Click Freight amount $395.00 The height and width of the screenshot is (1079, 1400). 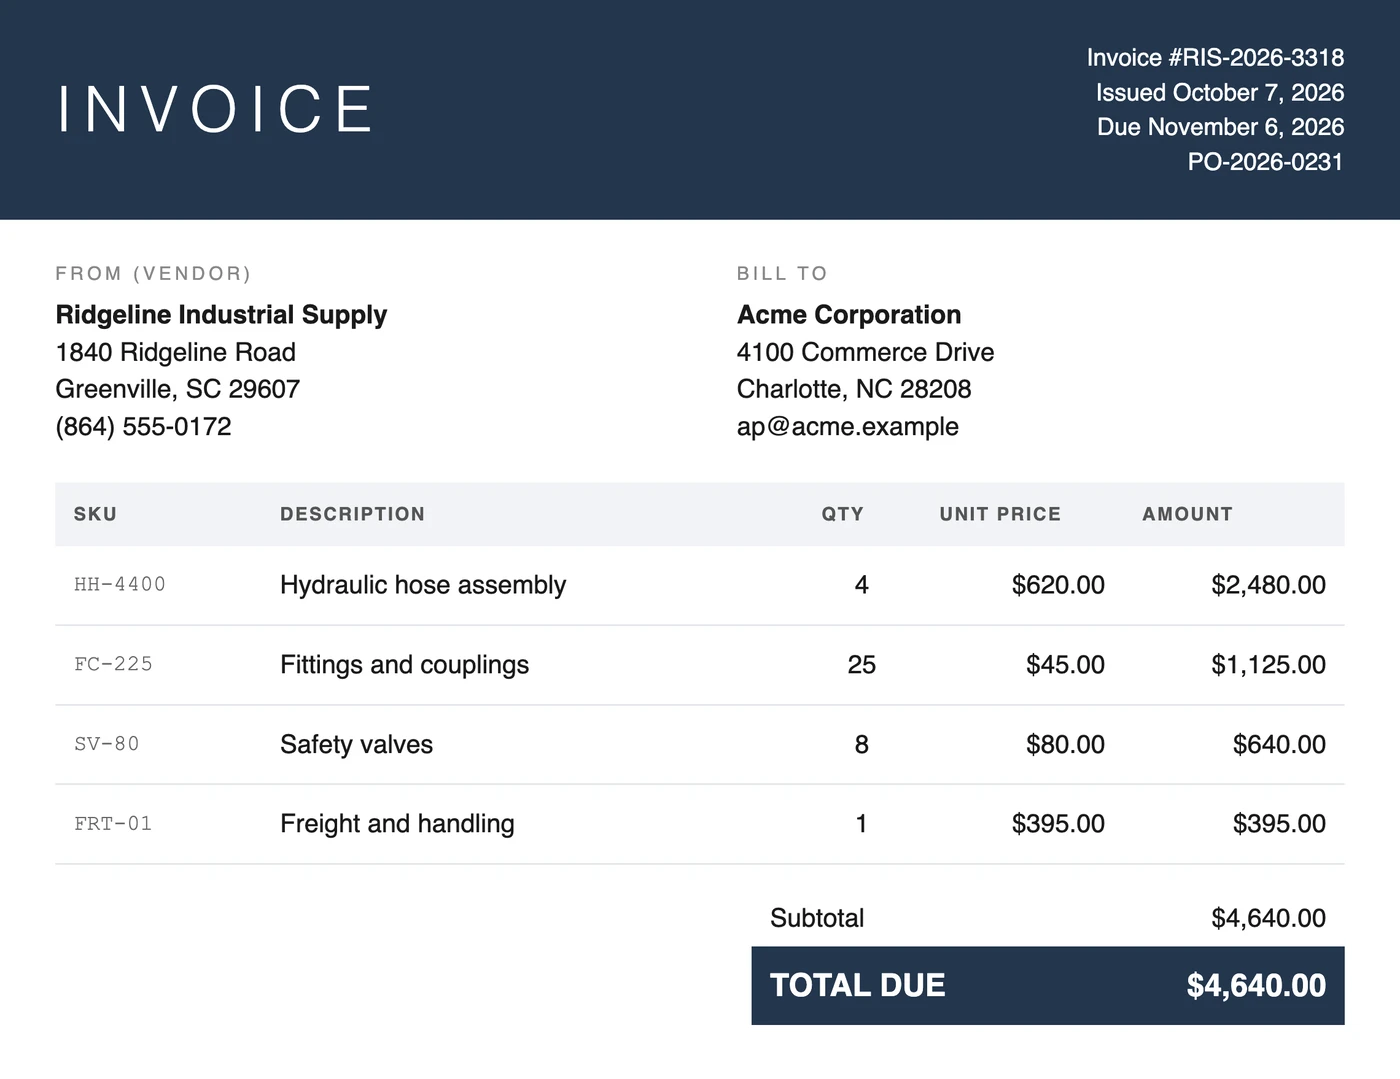pyautogui.click(x=1279, y=824)
